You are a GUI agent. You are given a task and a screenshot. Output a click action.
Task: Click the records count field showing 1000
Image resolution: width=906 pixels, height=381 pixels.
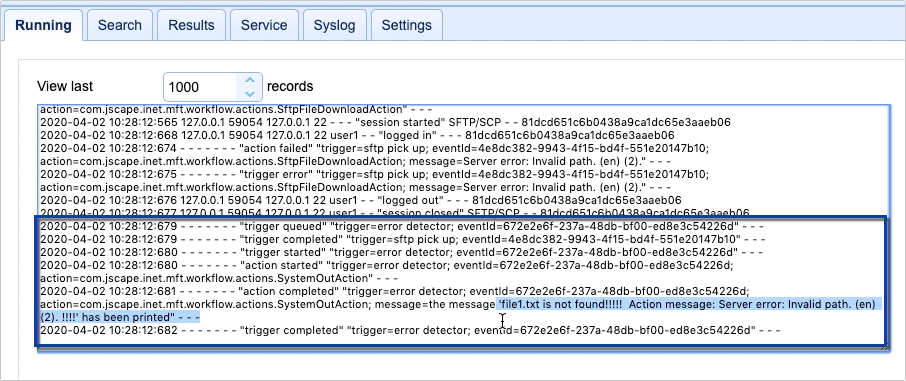click(200, 87)
